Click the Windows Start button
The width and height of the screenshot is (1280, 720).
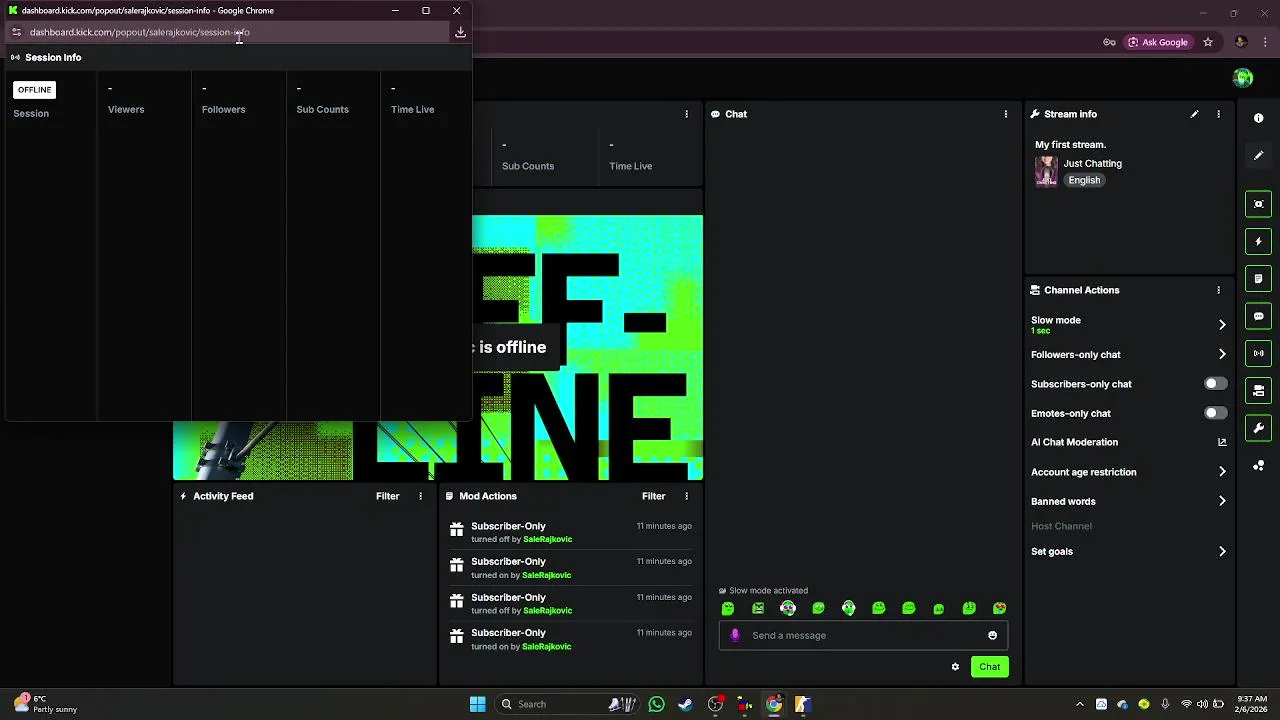477,704
